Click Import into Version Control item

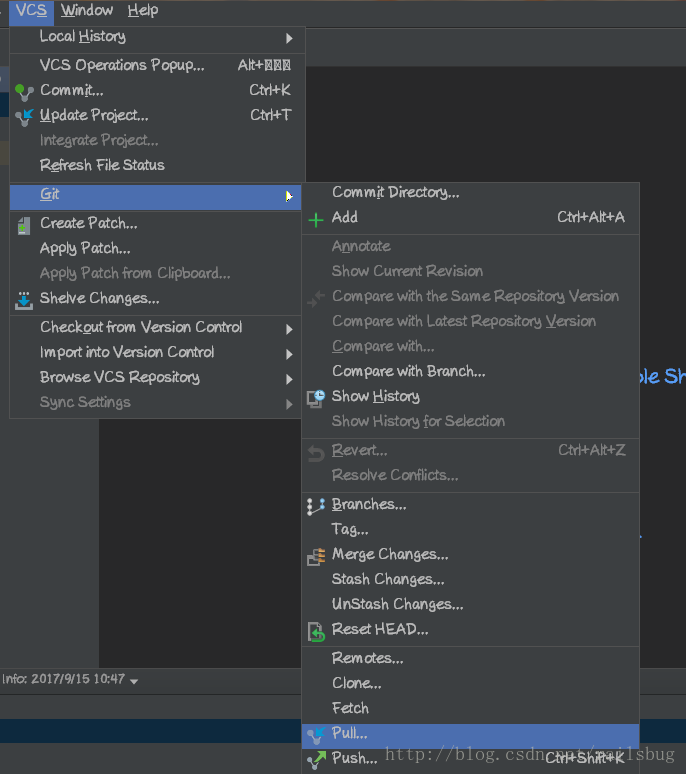click(x=155, y=352)
